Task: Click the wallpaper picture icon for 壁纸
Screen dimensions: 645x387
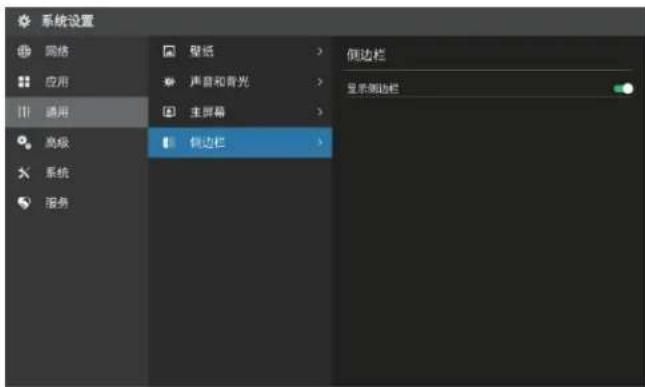Action: (169, 51)
